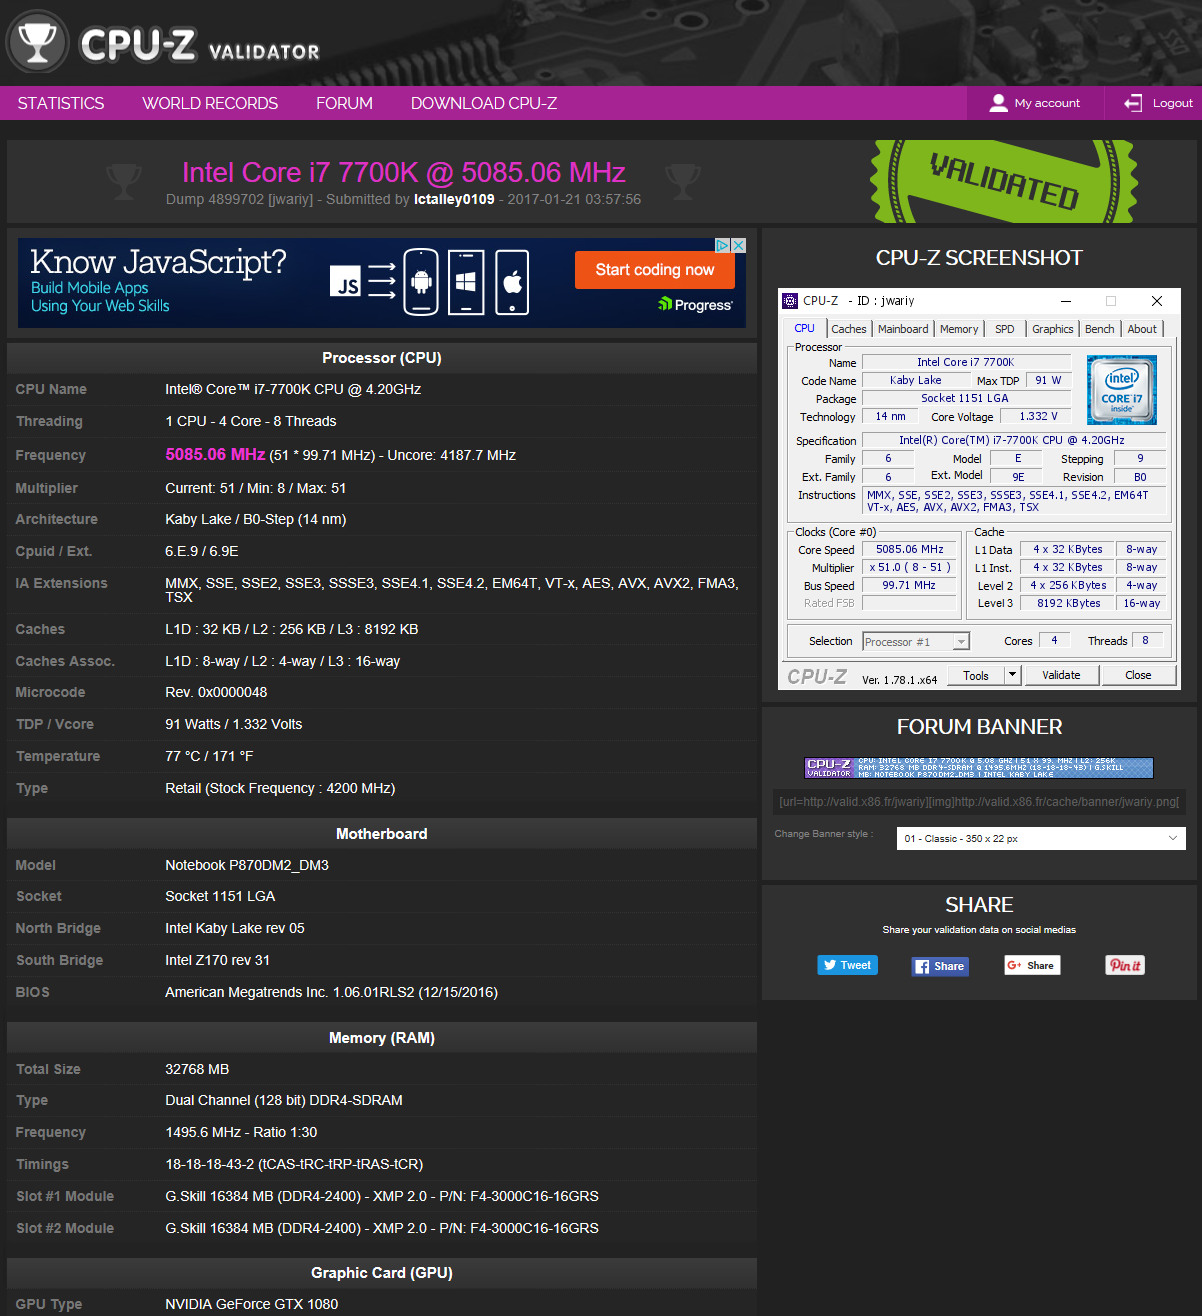Click the Start coding now ad button
The width and height of the screenshot is (1202, 1316).
(655, 270)
